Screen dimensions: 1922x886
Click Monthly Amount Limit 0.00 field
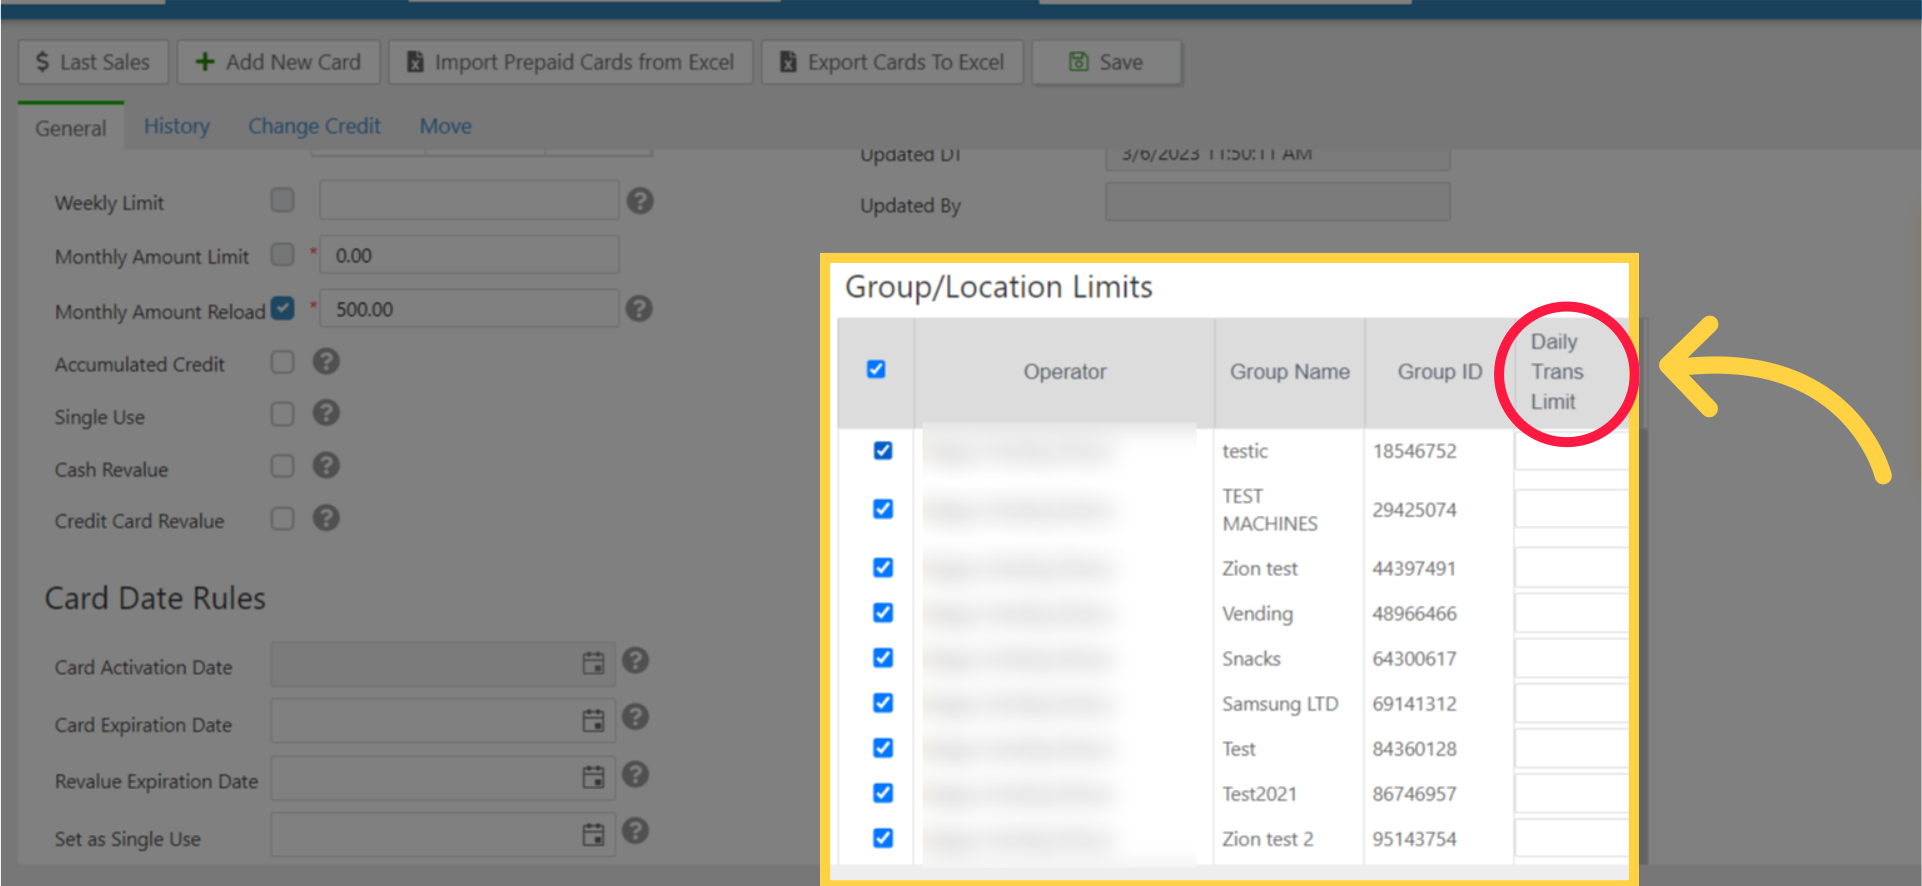(469, 255)
